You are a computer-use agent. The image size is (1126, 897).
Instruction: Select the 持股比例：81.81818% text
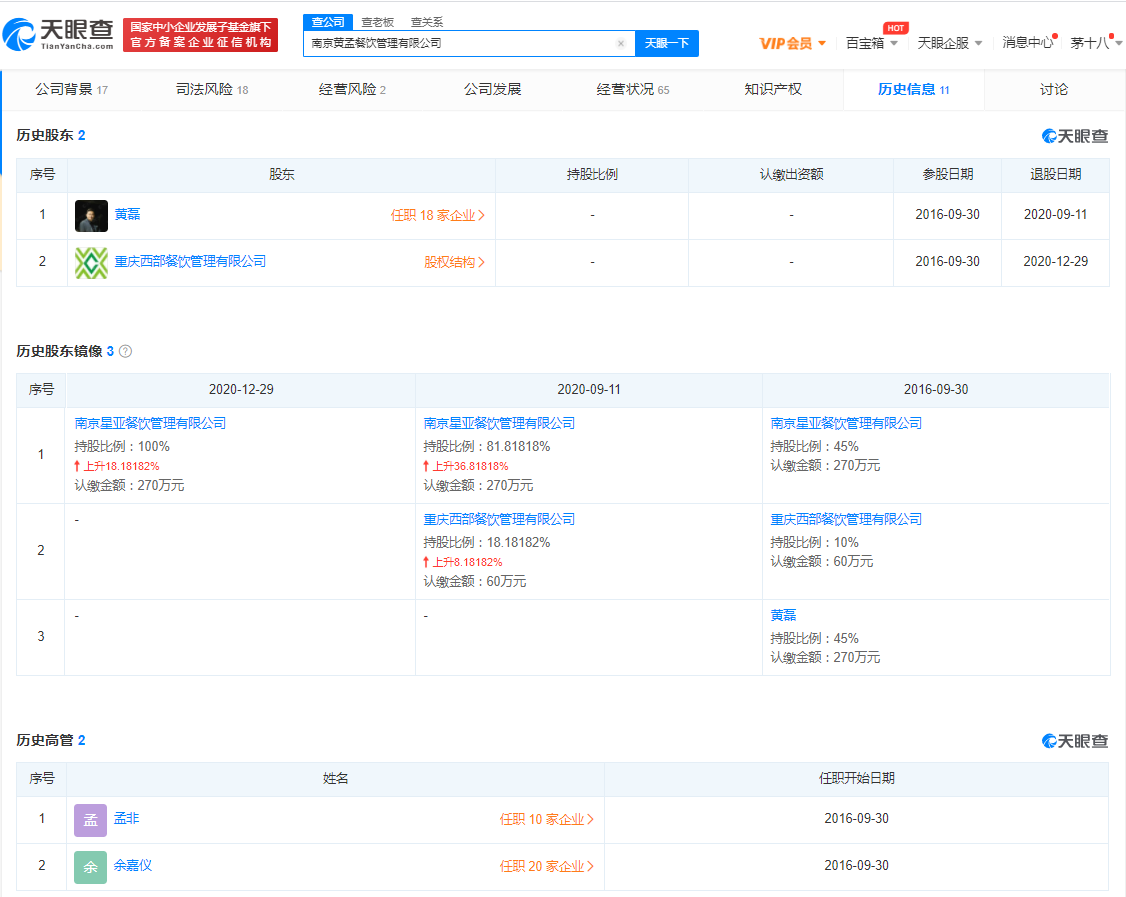[487, 447]
